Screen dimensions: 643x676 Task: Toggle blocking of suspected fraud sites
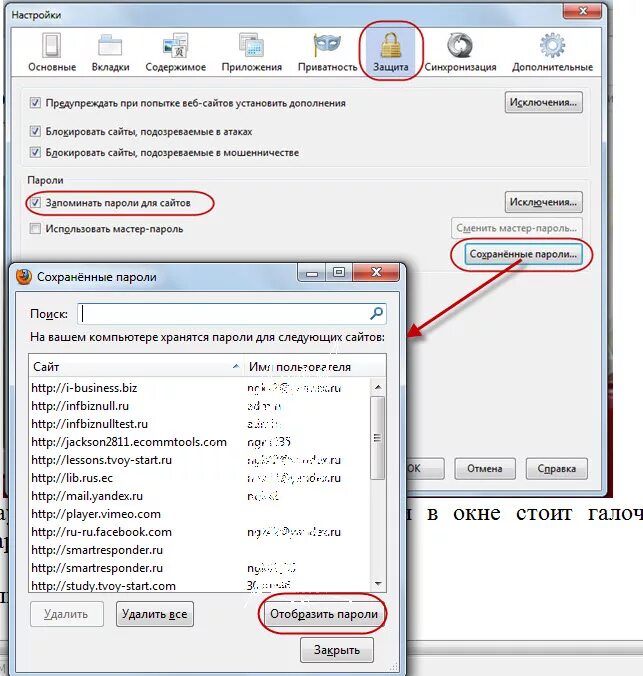(x=35, y=152)
